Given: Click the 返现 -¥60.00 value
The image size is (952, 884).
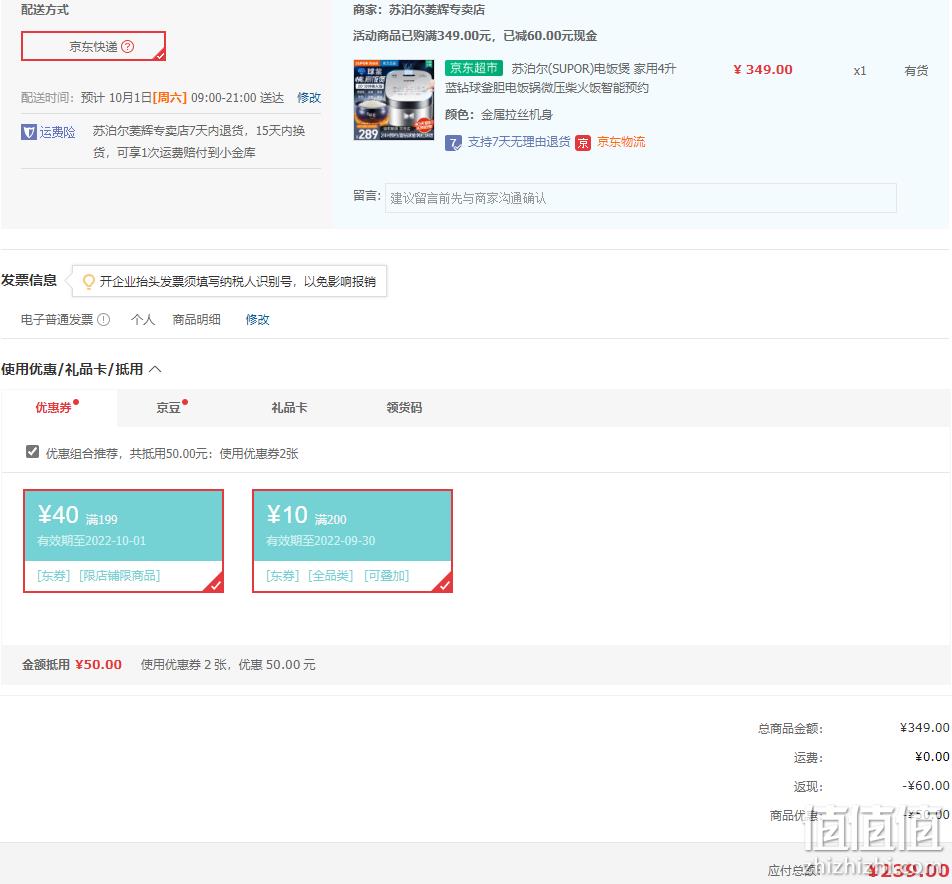Looking at the screenshot, I should pos(925,786).
